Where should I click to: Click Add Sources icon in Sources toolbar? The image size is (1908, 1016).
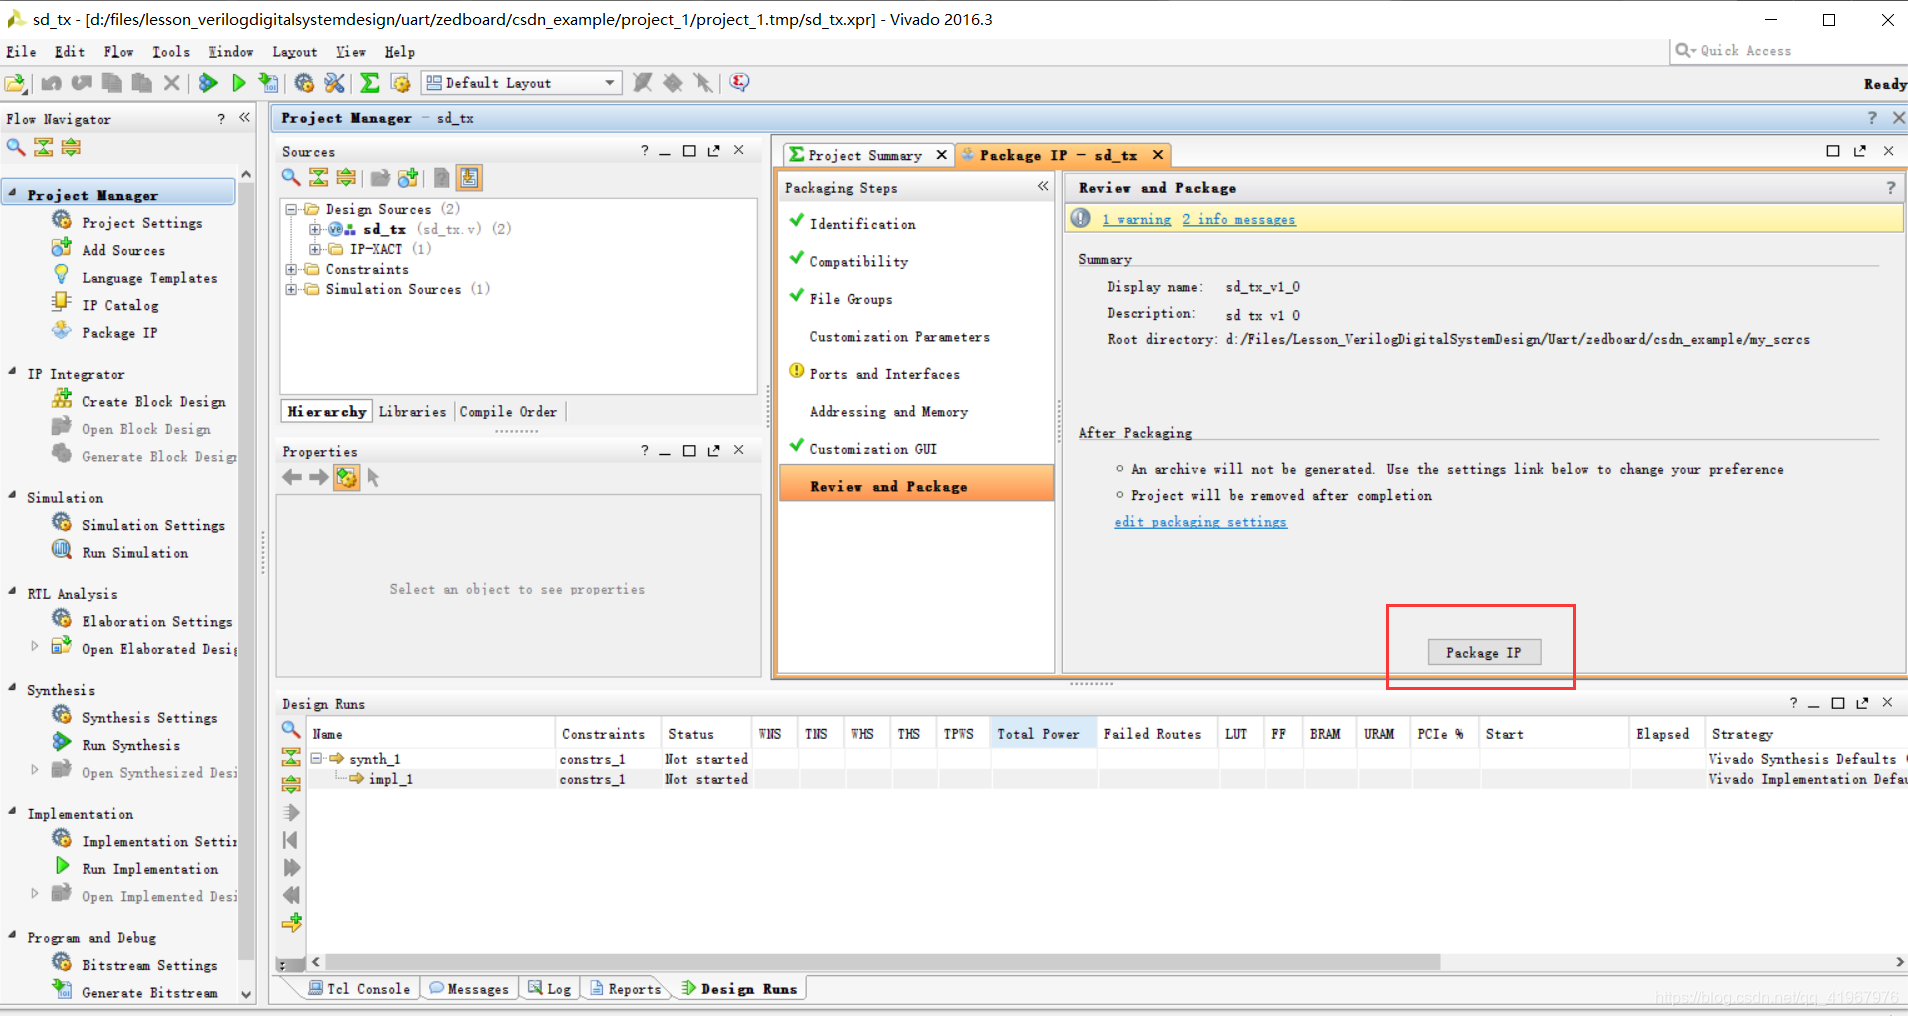click(x=408, y=178)
